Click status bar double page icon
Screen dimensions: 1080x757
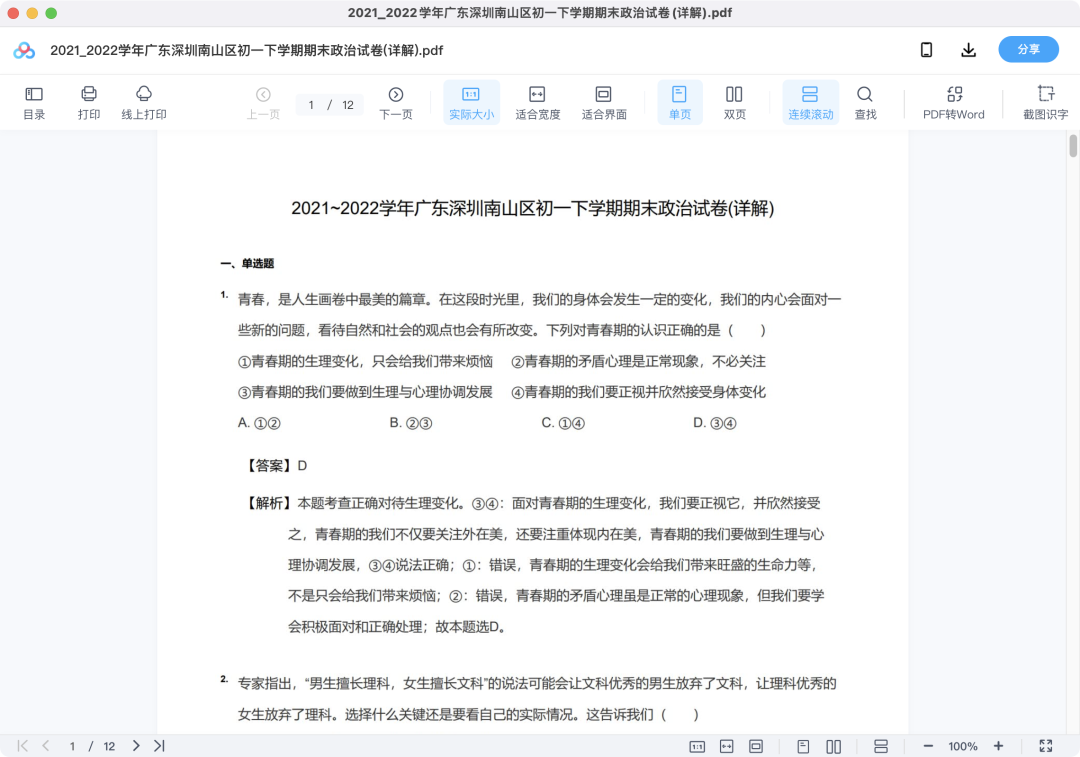tap(833, 747)
